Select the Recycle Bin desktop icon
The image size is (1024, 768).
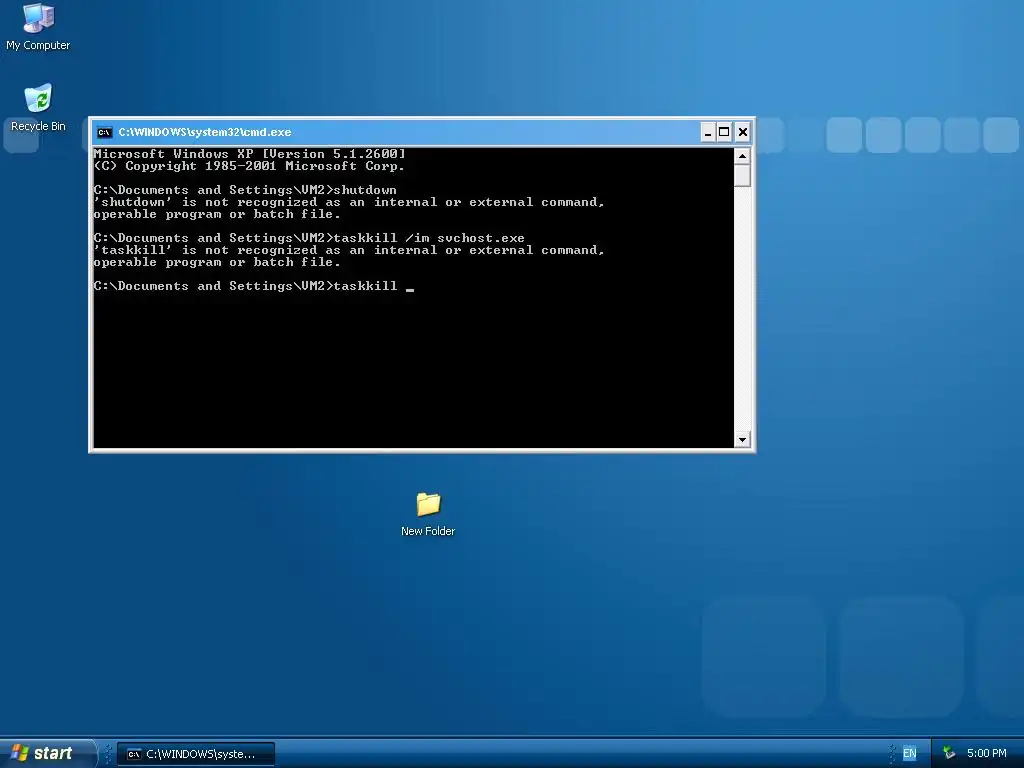[38, 107]
